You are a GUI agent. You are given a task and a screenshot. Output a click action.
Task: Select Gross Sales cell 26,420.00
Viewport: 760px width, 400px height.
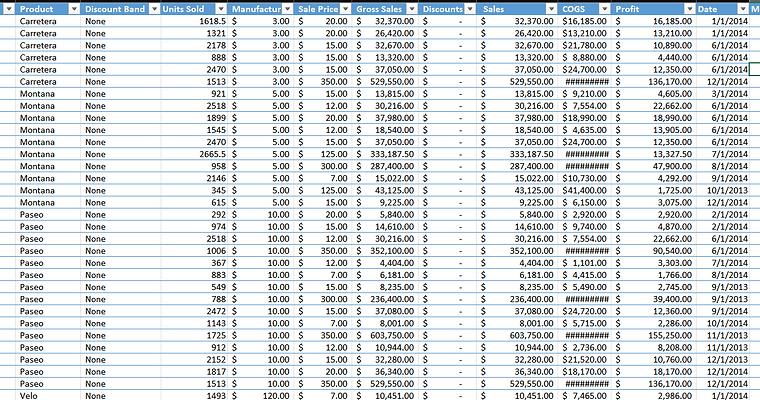tap(385, 33)
